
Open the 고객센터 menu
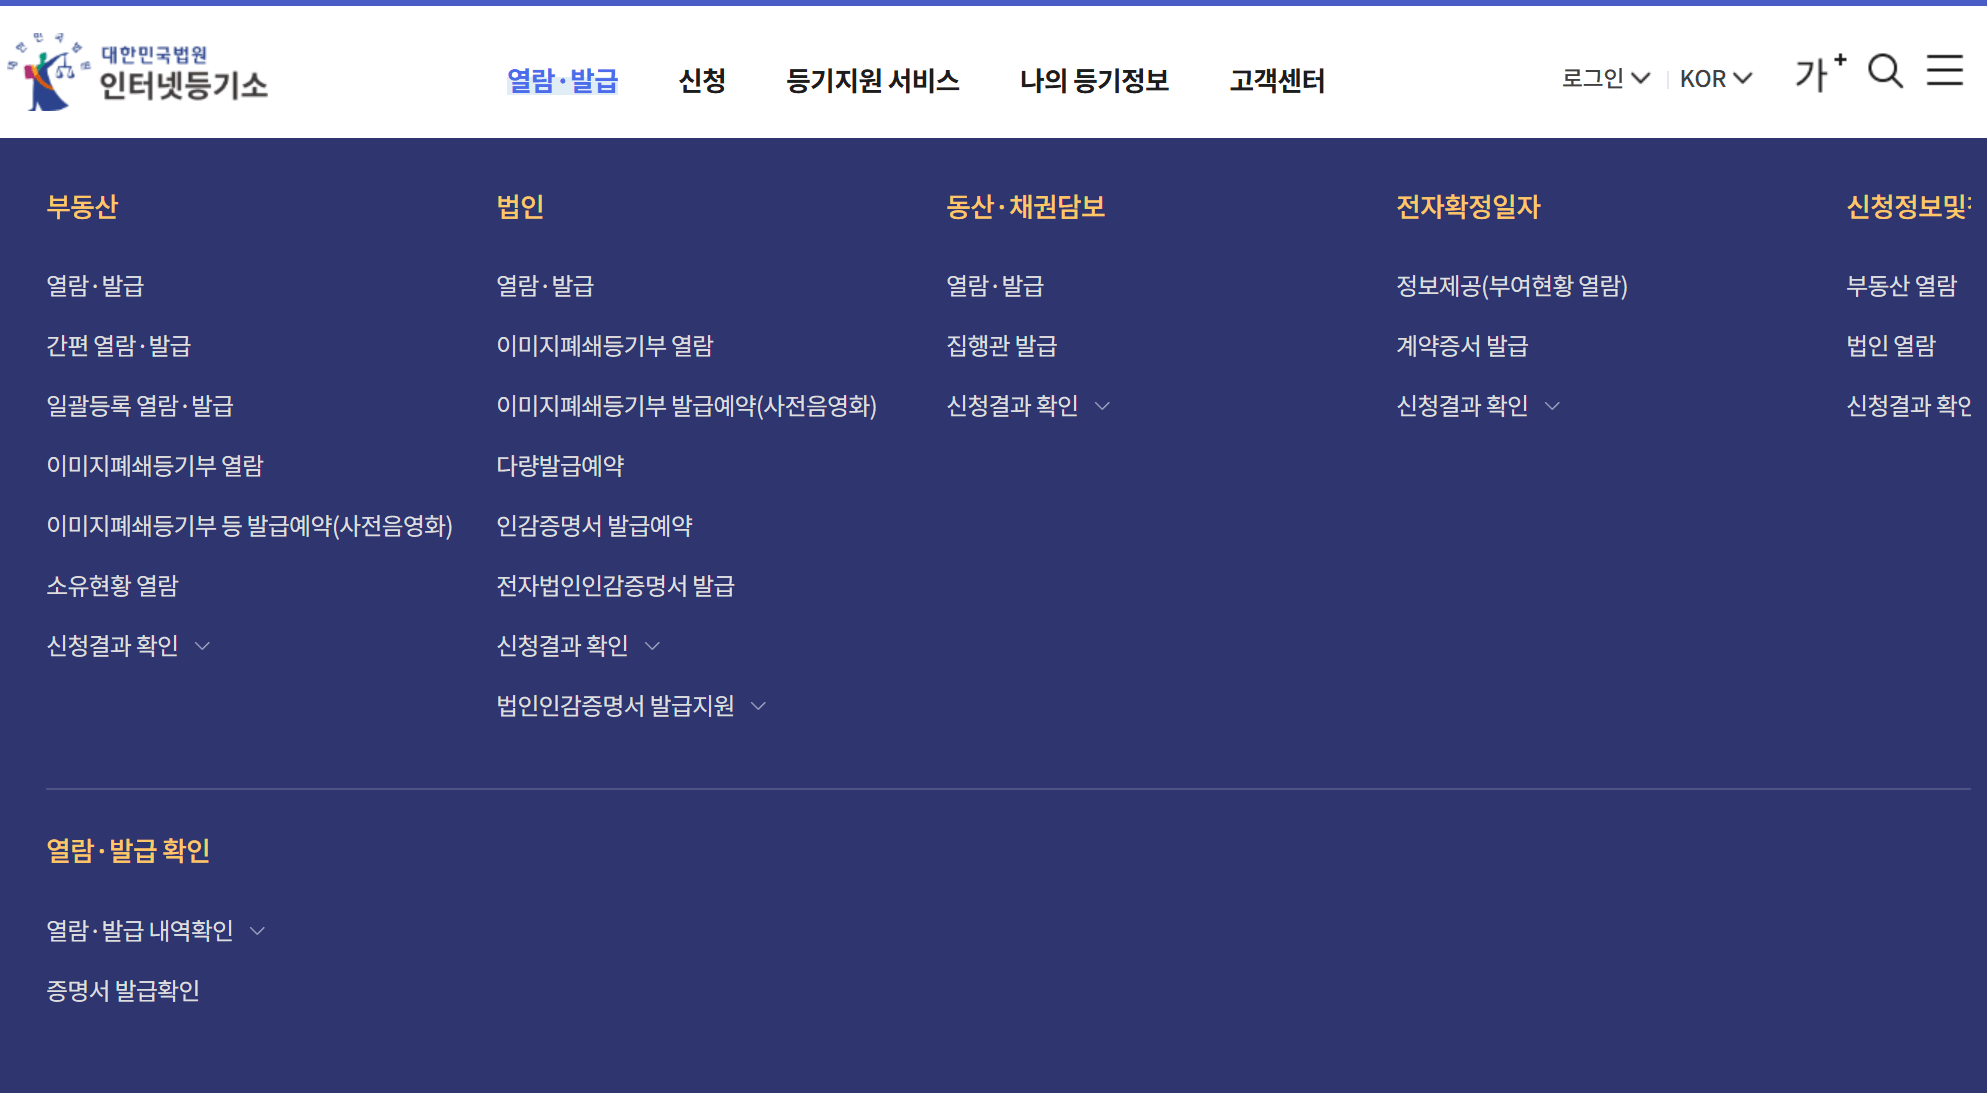1277,80
